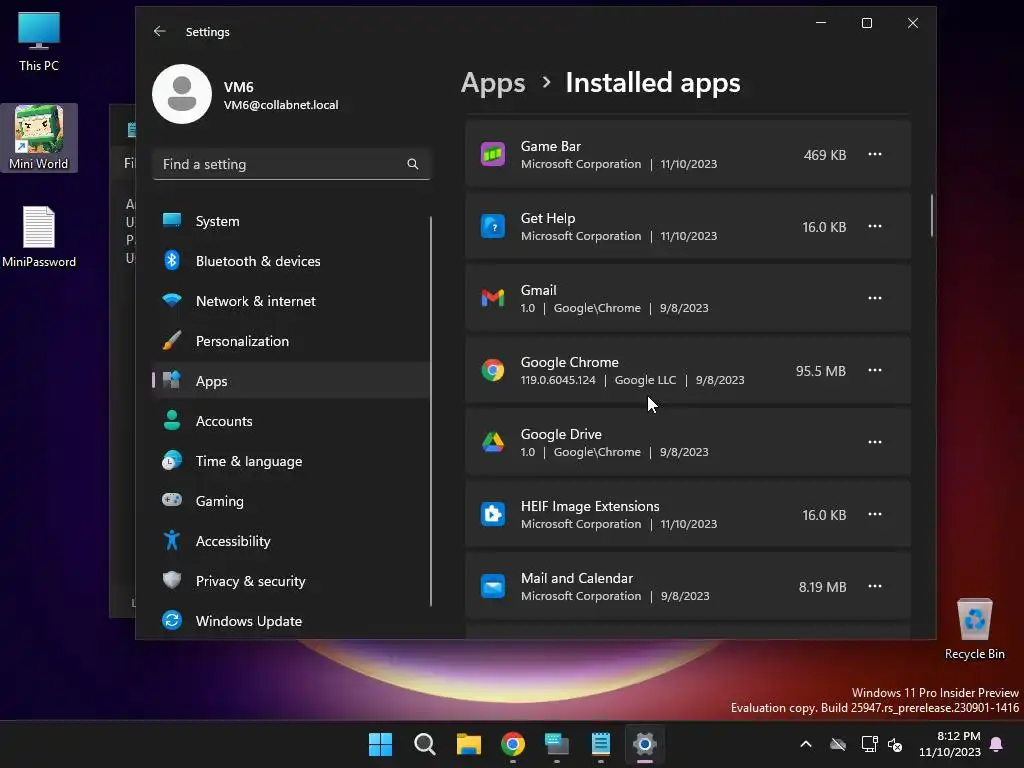Select the Mini World desktop shortcut
1024x768 pixels.
[39, 138]
